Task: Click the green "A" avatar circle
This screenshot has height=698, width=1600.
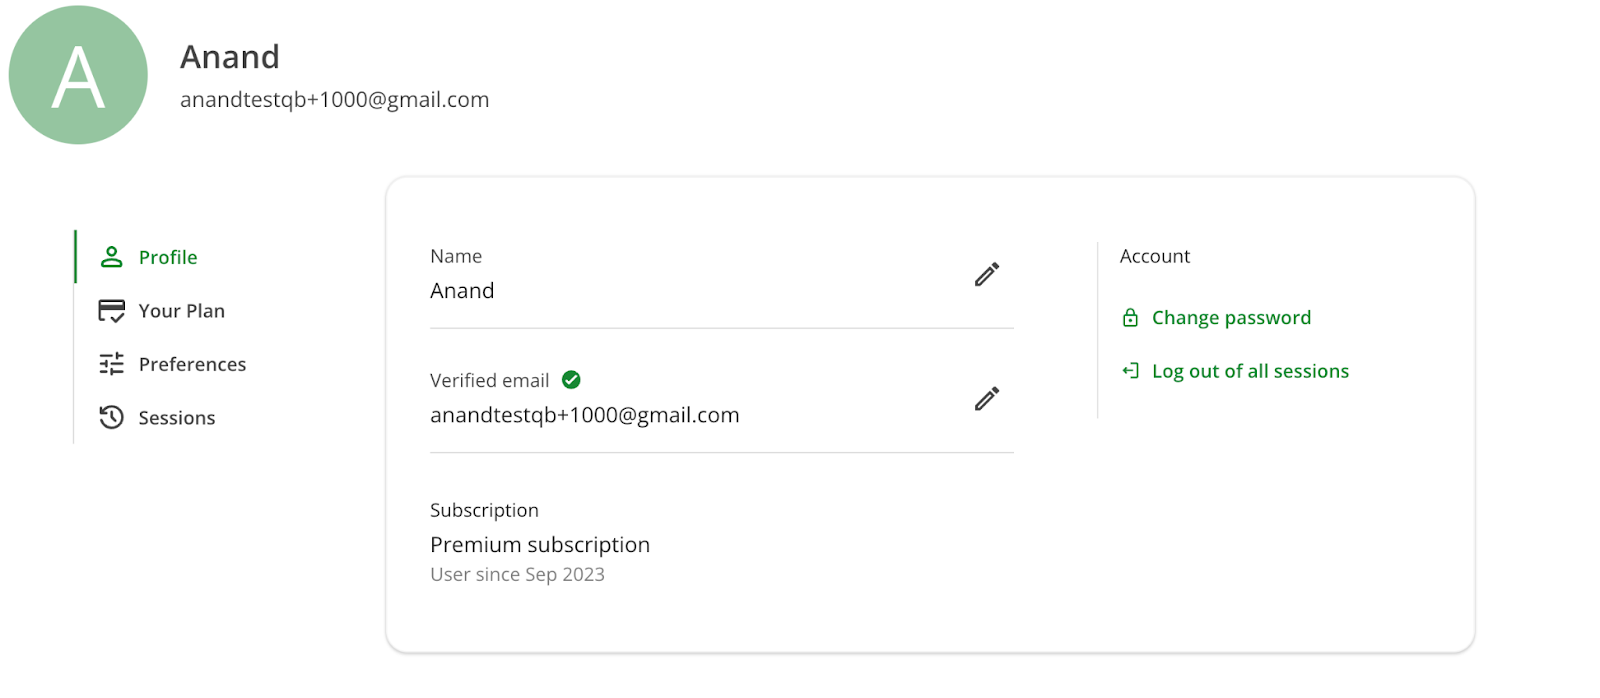Action: click(78, 75)
